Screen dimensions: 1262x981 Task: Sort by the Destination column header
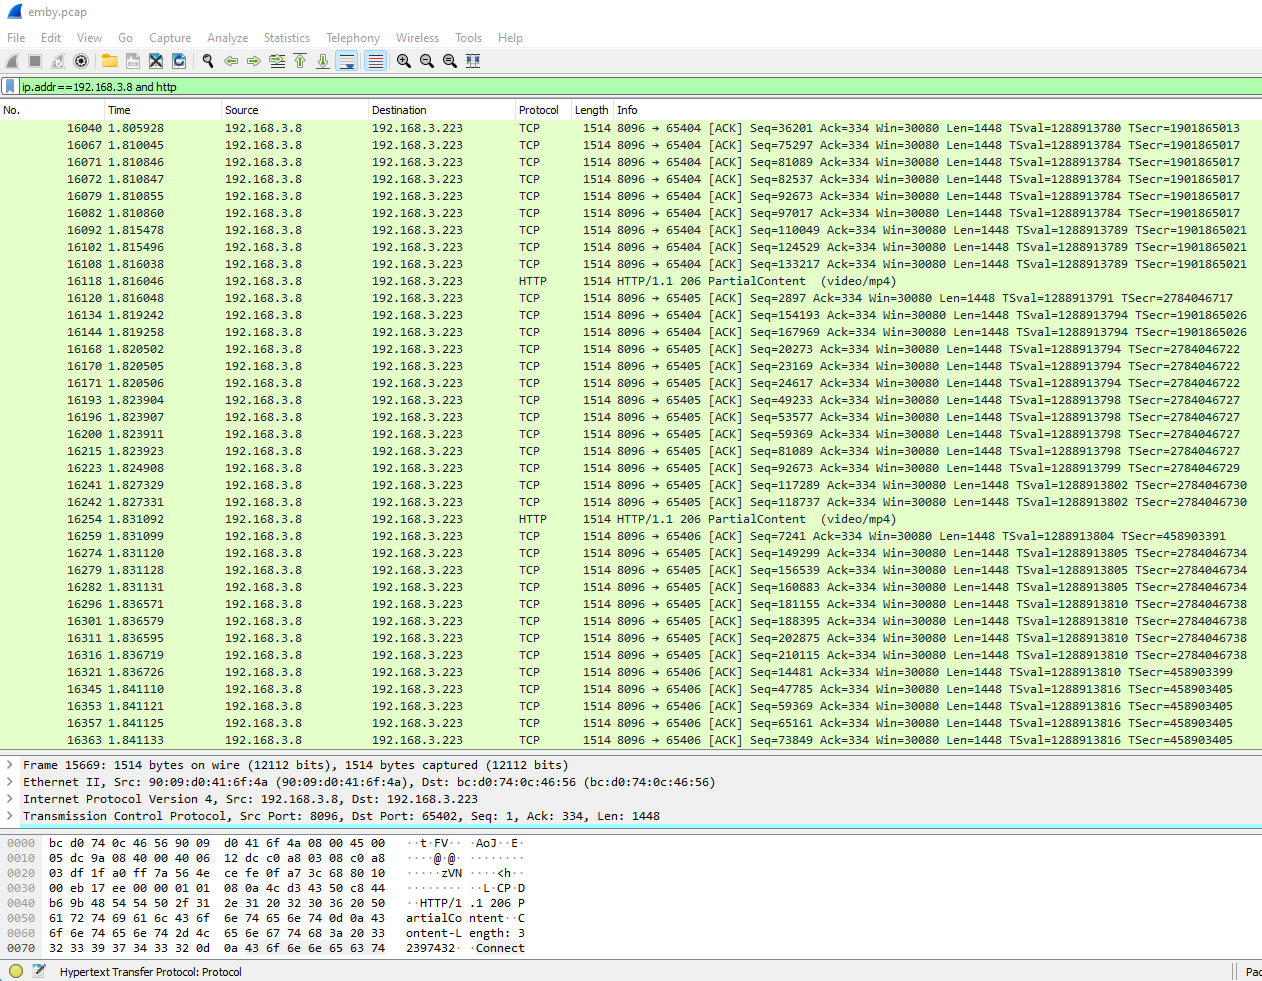[x=399, y=110]
